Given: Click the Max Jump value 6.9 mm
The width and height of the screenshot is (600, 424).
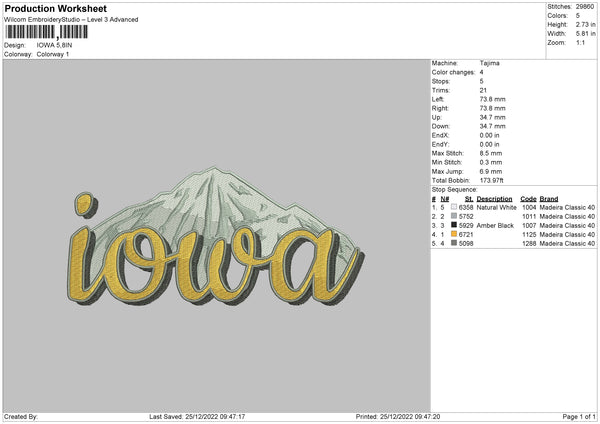Looking at the screenshot, I should coord(491,171).
